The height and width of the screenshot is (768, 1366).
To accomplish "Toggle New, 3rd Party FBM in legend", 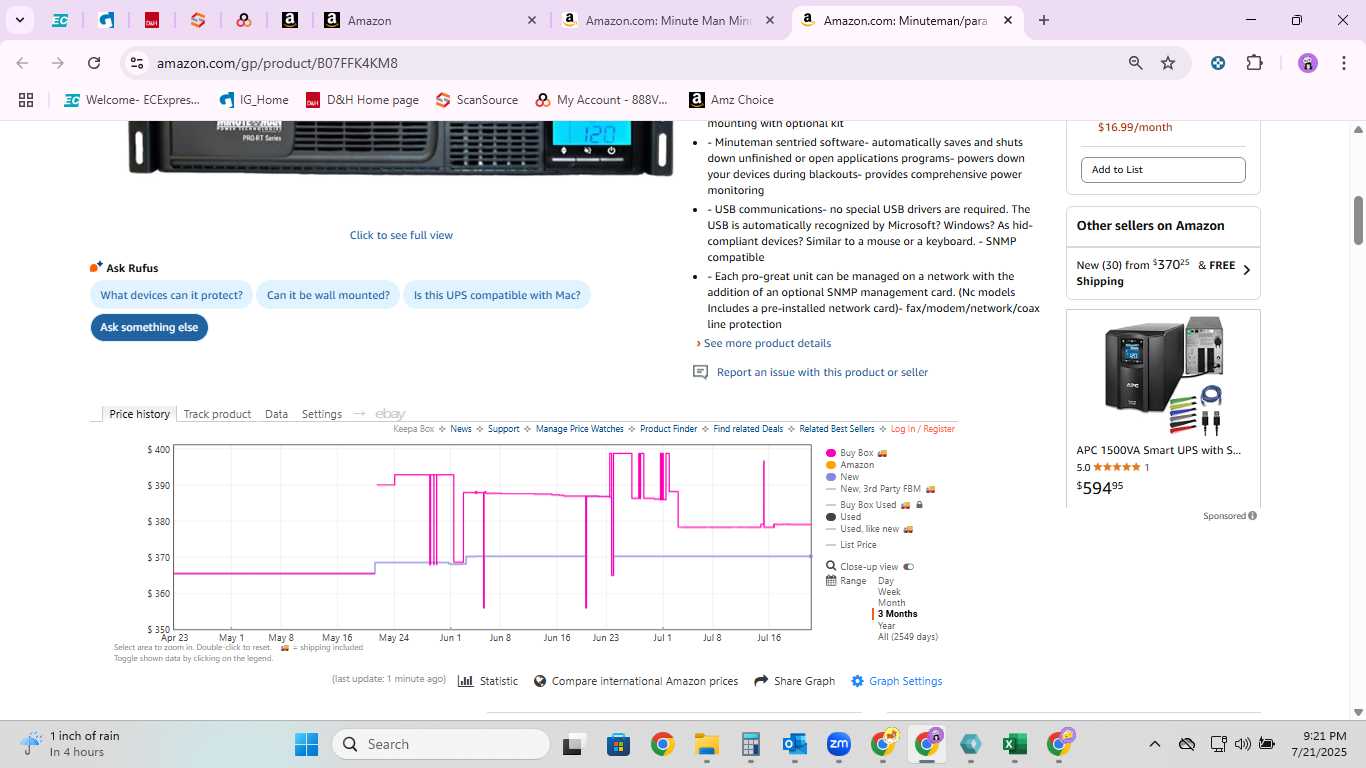I will 880,489.
